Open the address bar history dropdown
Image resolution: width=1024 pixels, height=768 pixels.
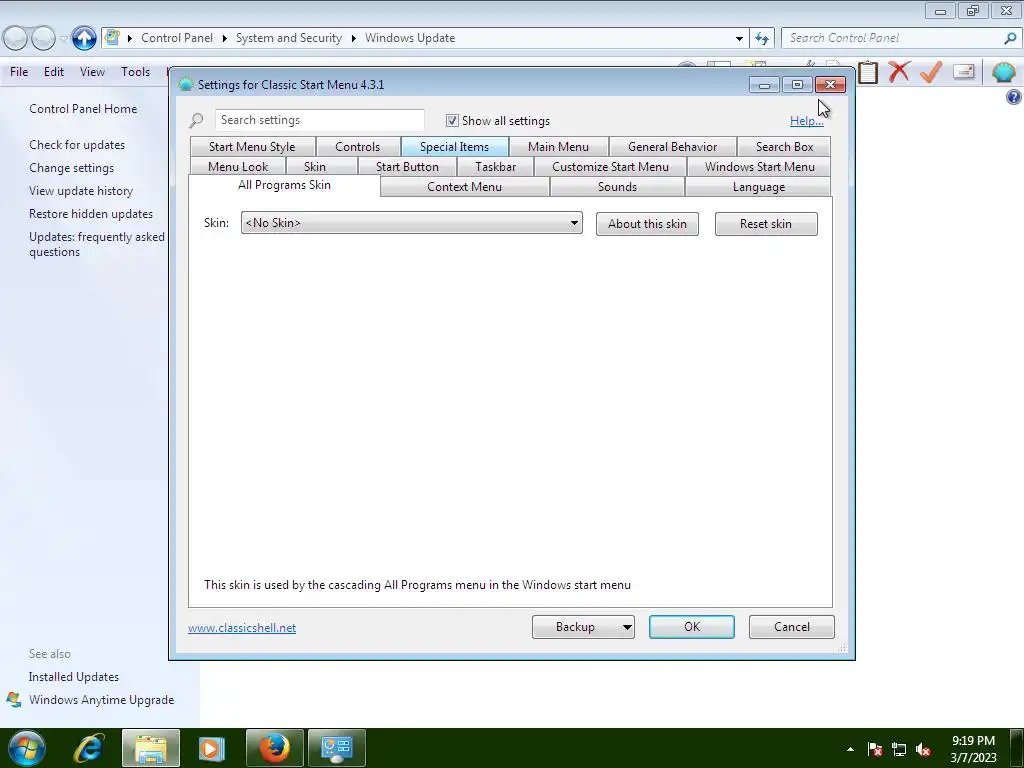739,38
